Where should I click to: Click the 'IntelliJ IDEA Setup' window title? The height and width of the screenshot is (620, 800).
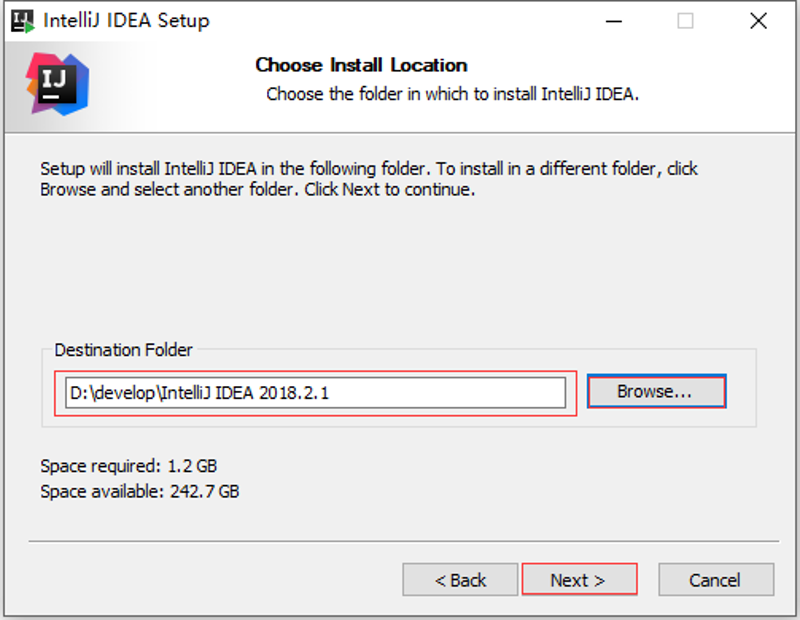(127, 21)
